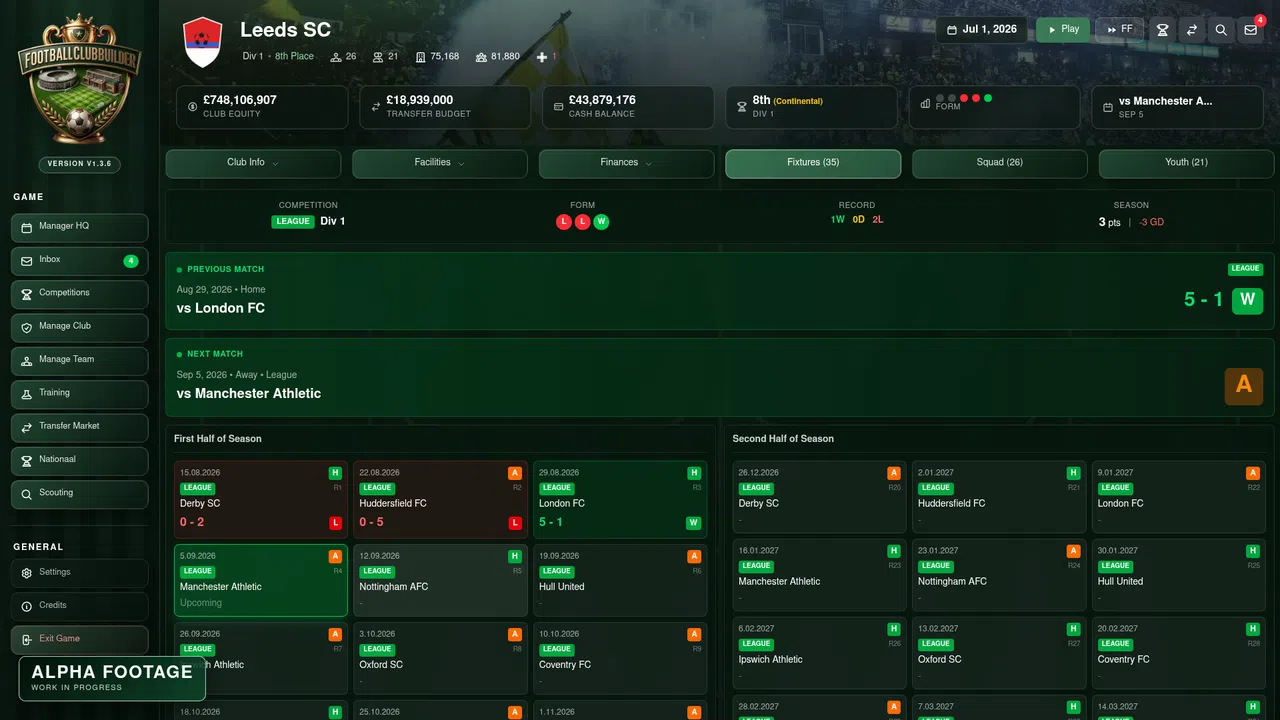This screenshot has height=720, width=1280.
Task: Select the 15.08.2026 Derby SC fixture
Action: (261, 500)
